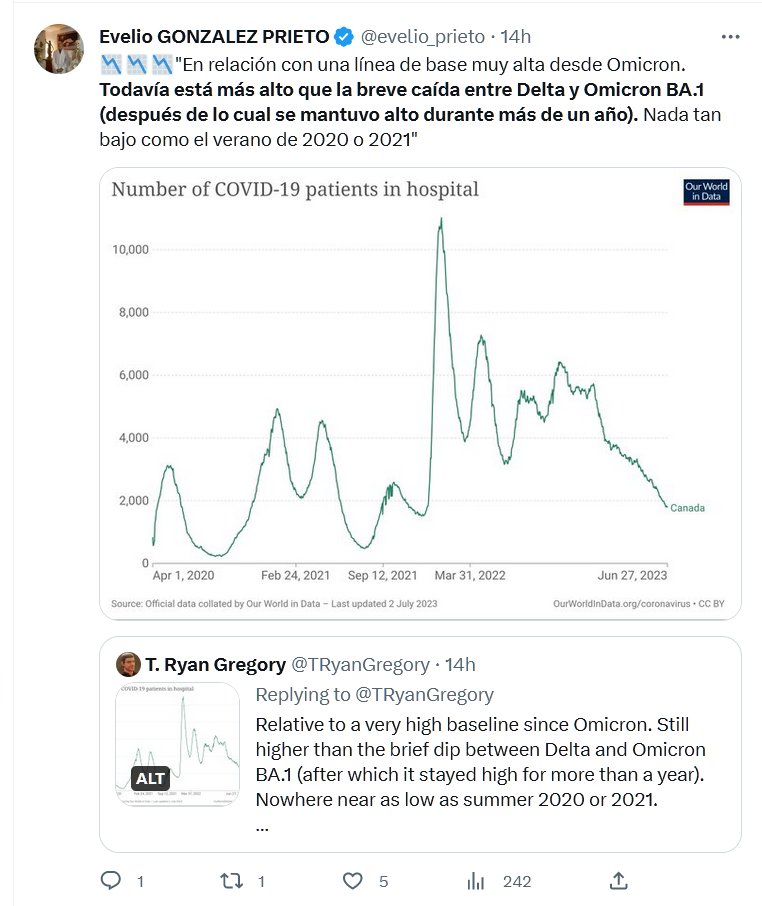Viewport: 762px width, 906px height.
Task: Click the @TRyanGregory handle in quoted tweet
Action: click(x=359, y=664)
